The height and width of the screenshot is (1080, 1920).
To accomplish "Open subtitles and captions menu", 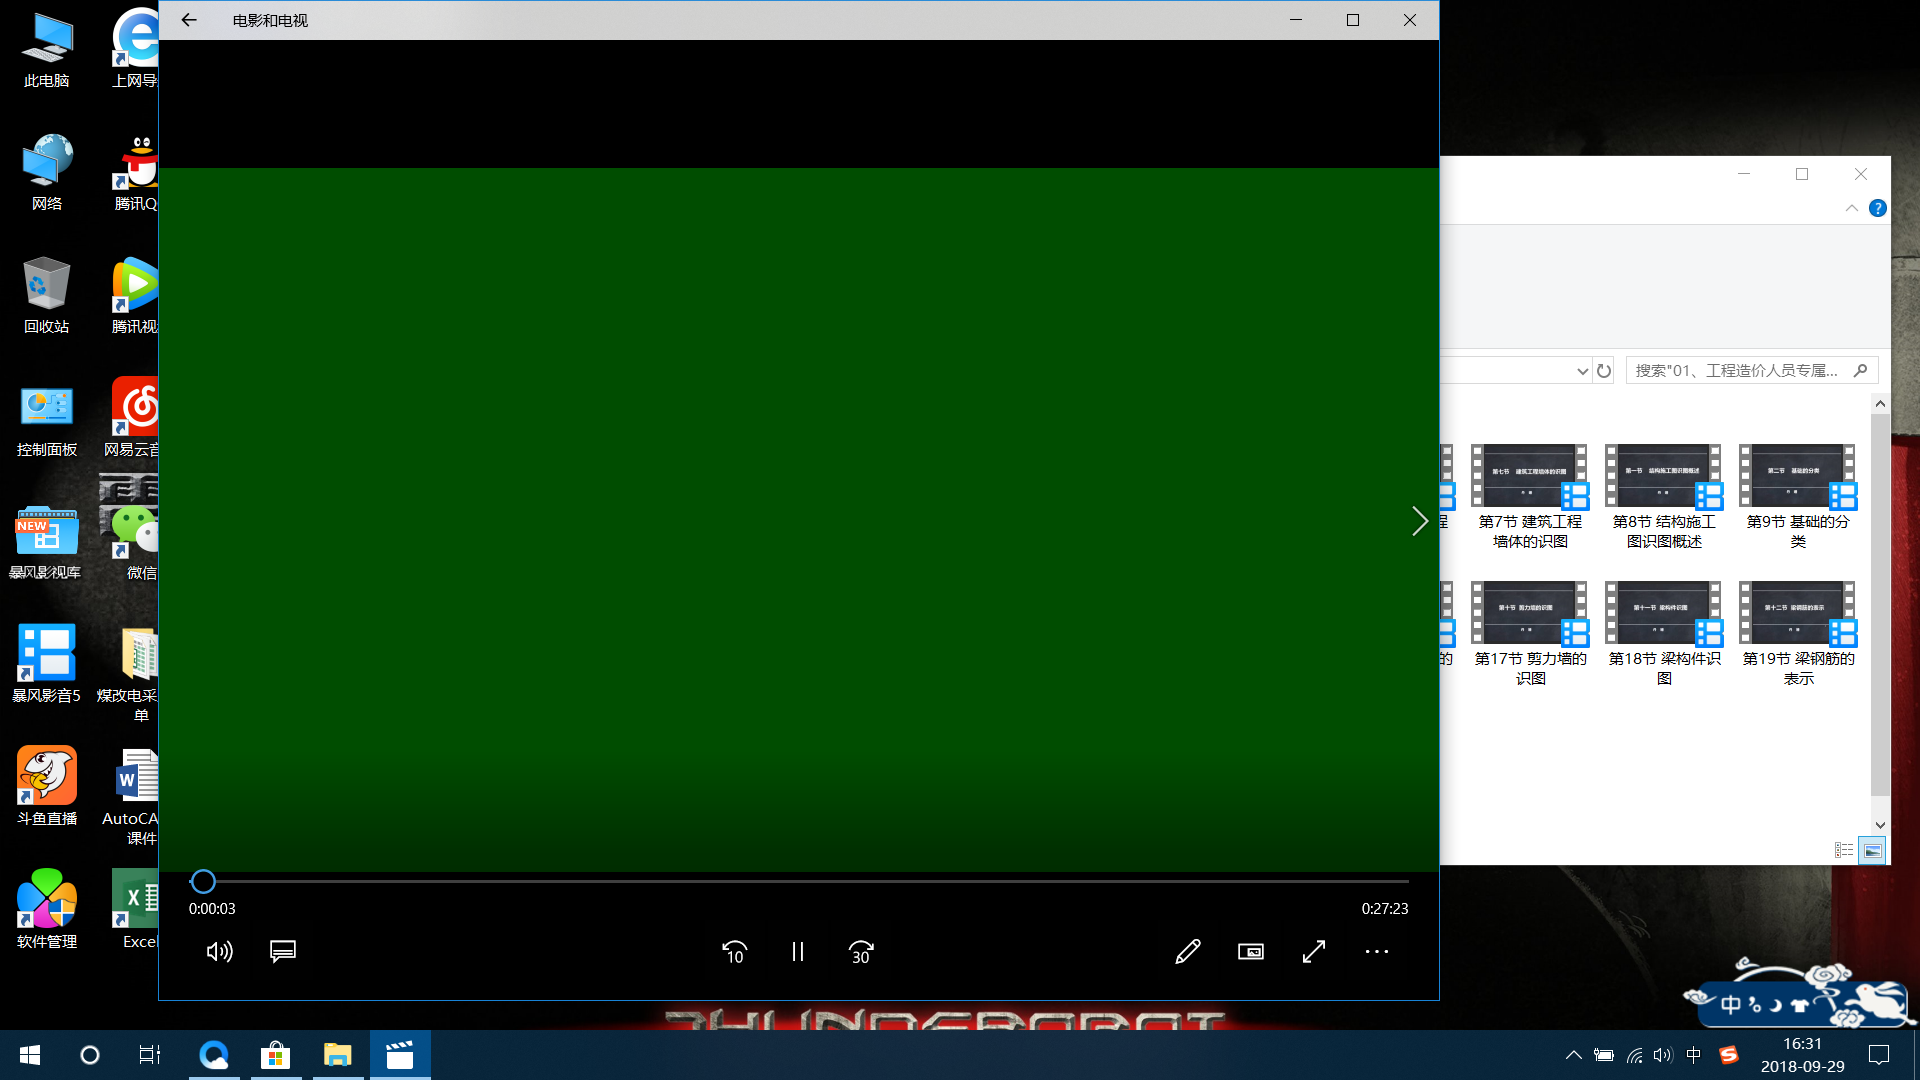I will [x=283, y=951].
